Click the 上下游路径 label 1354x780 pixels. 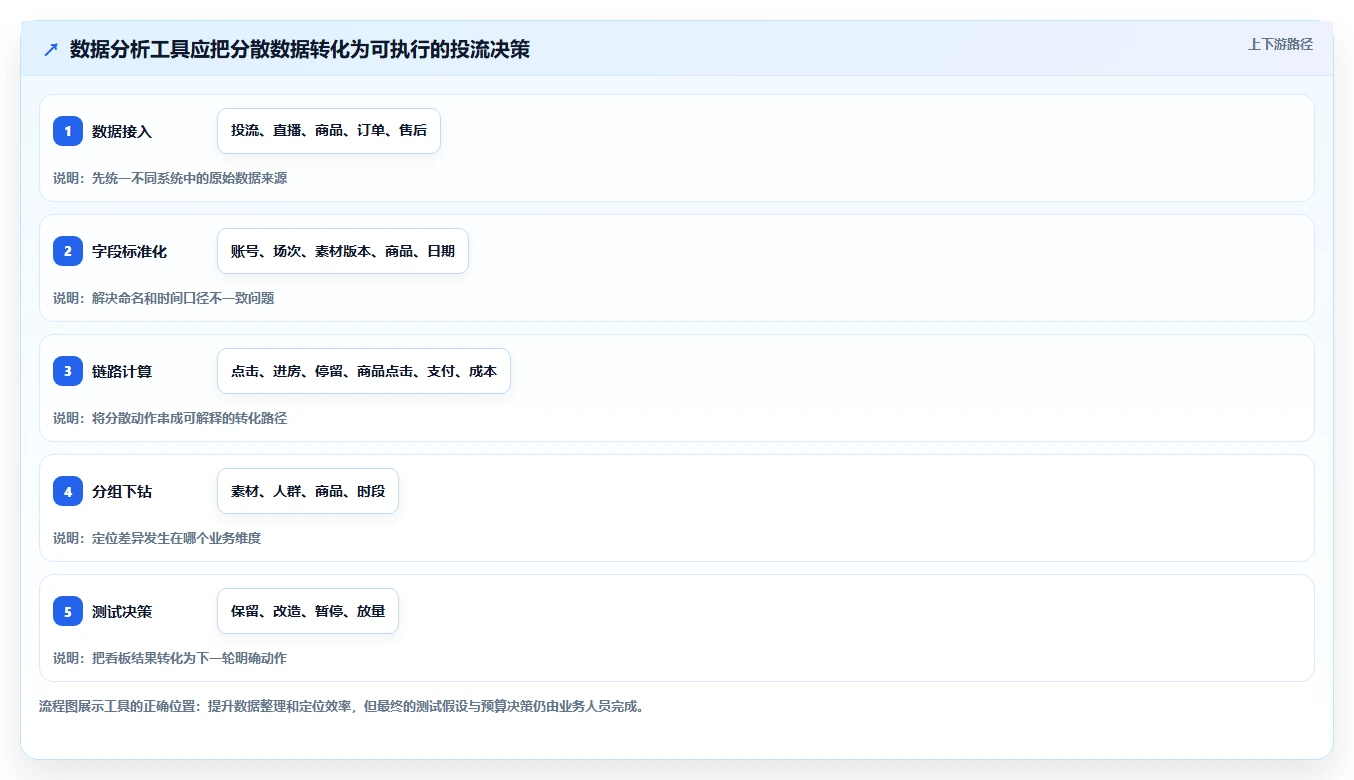[1280, 44]
